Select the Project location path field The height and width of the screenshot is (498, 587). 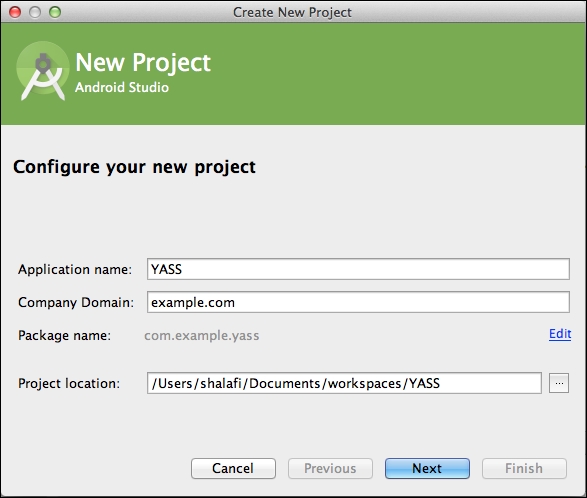[x=344, y=383]
